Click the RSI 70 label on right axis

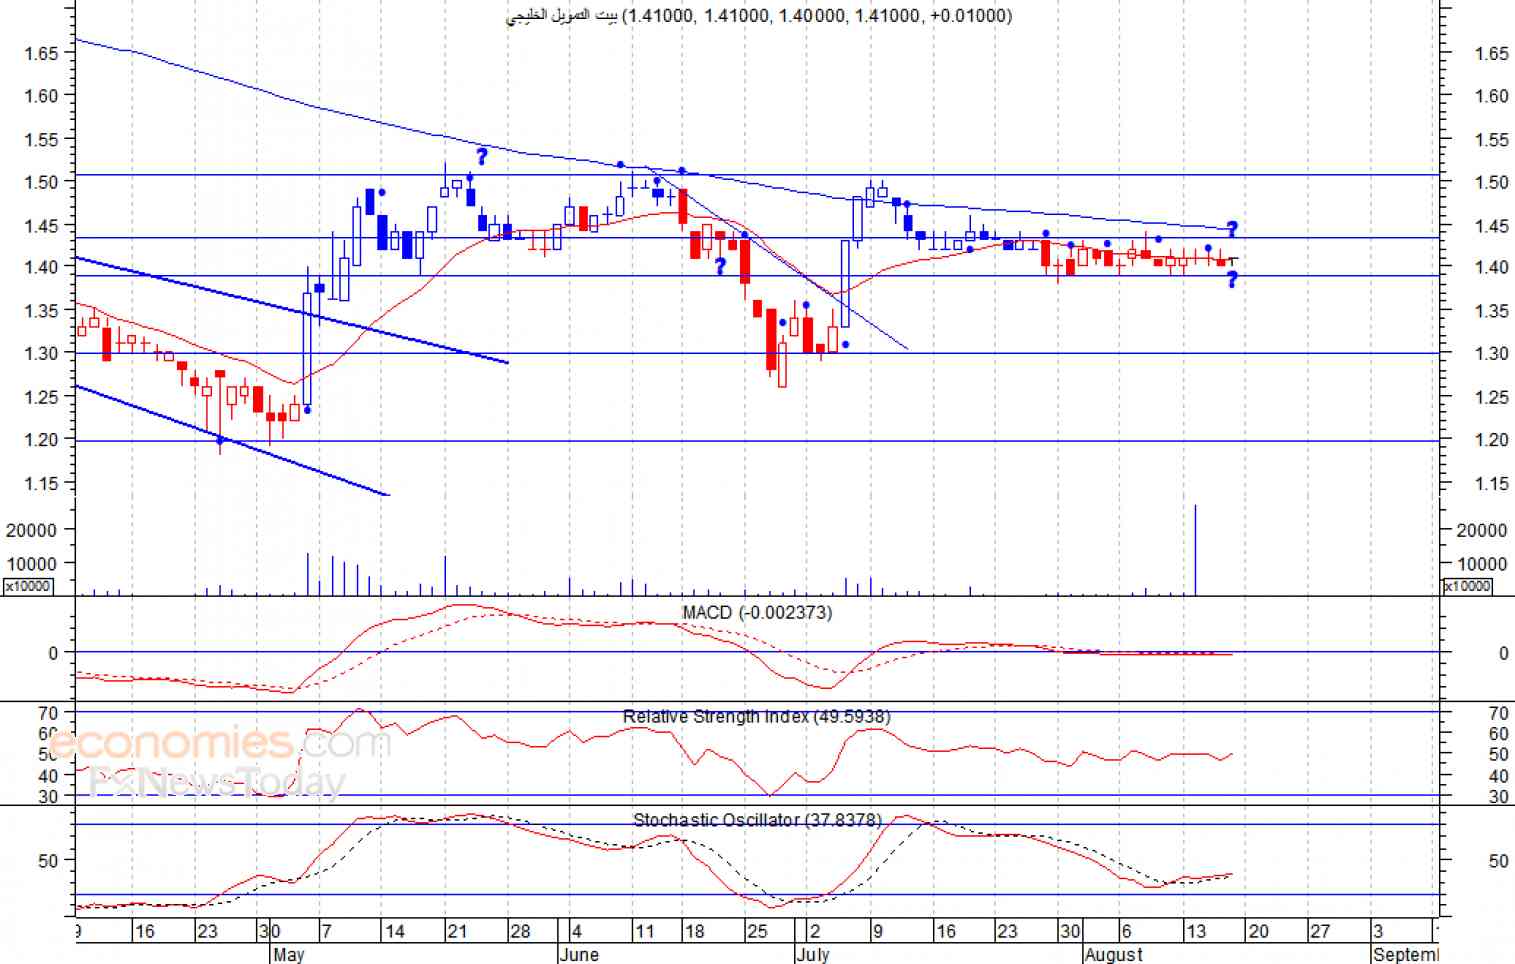1498,713
